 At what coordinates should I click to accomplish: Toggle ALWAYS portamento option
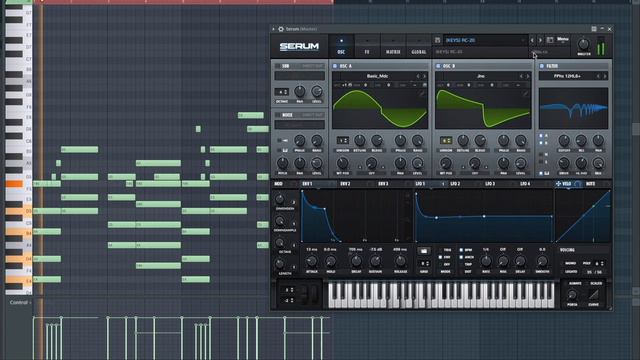click(575, 284)
